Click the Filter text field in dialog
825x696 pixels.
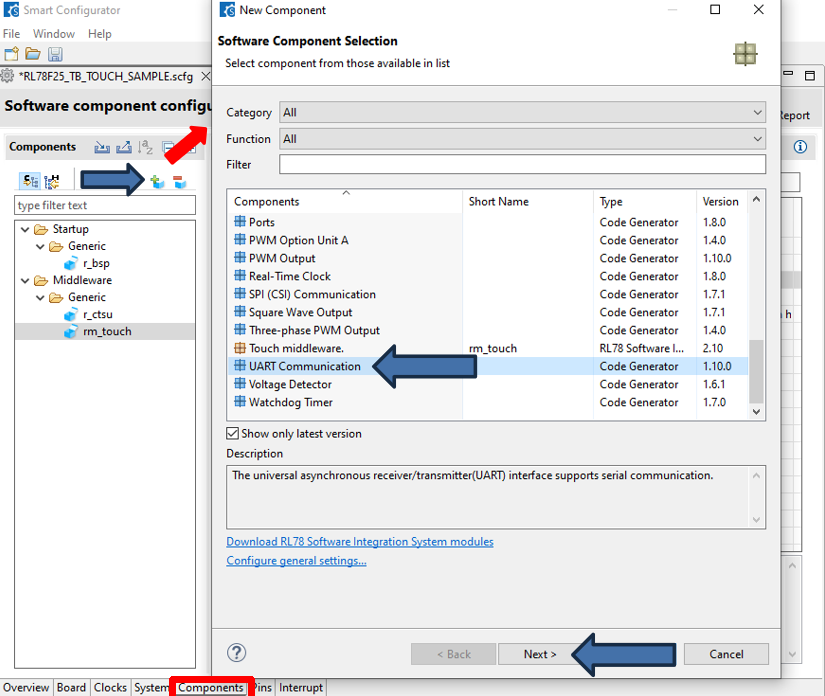pyautogui.click(x=522, y=164)
